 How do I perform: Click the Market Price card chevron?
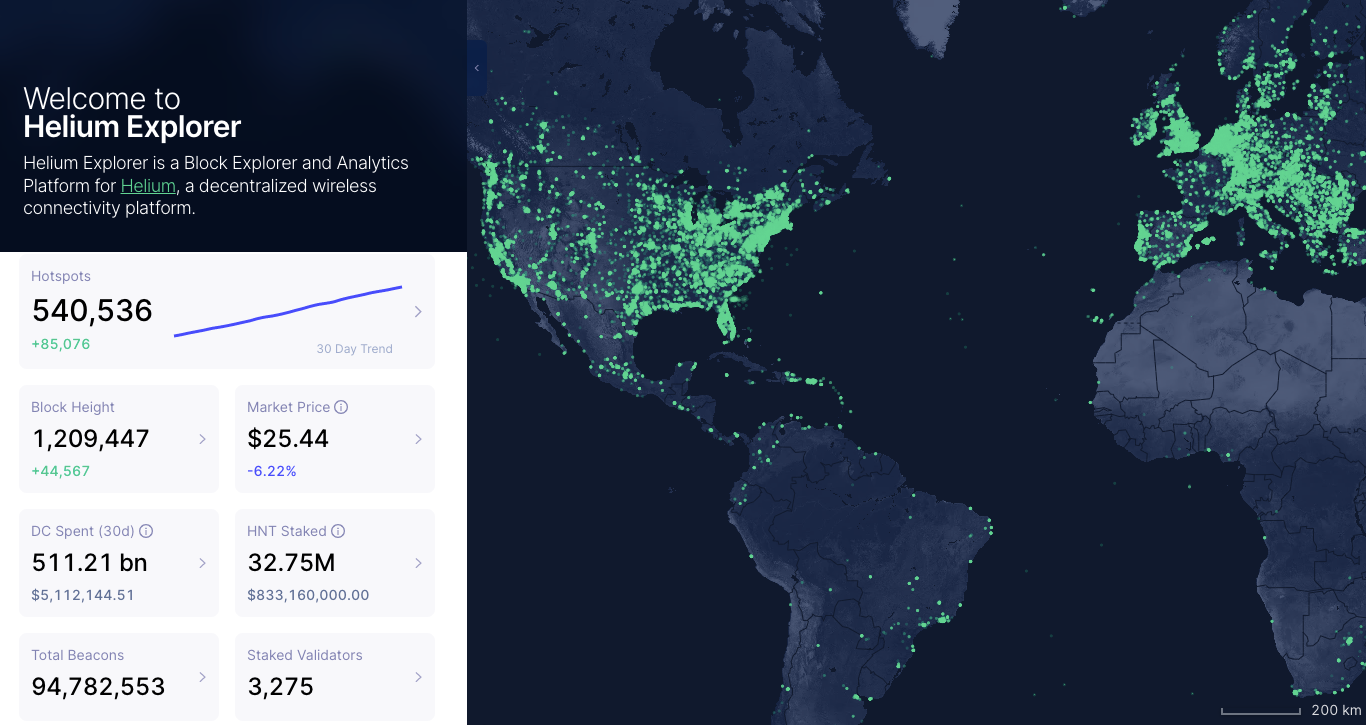(418, 439)
